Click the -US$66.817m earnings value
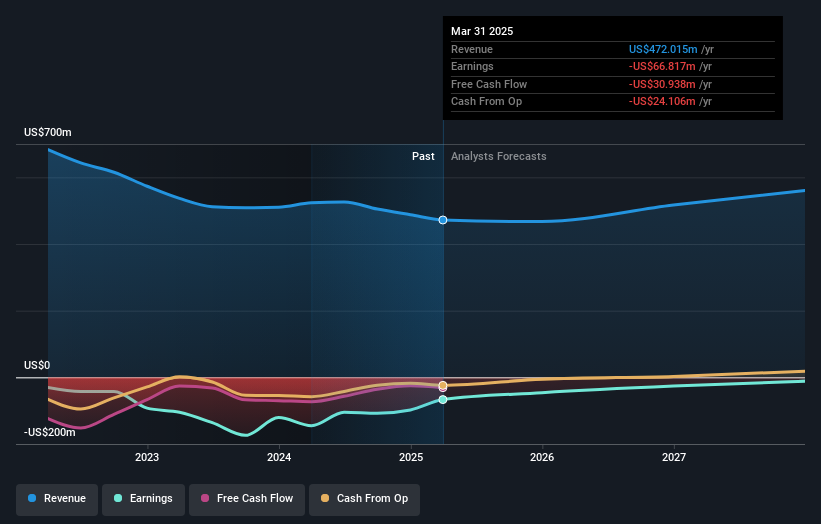 coord(662,66)
